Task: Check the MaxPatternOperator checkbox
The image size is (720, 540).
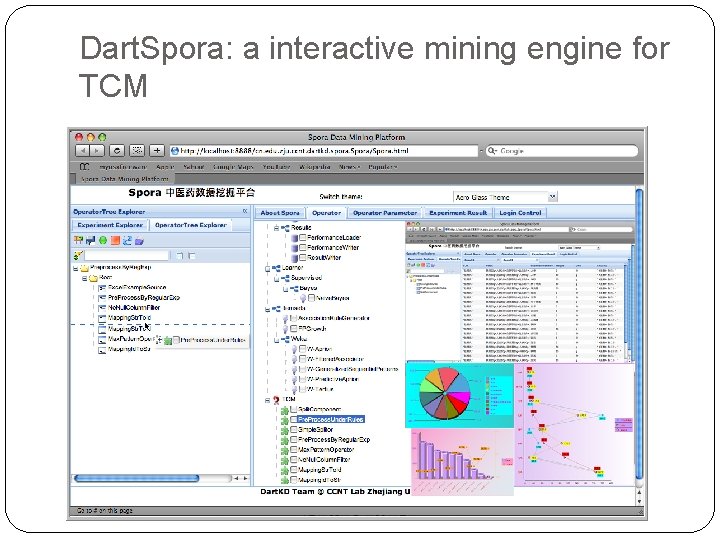Action: [x=294, y=450]
